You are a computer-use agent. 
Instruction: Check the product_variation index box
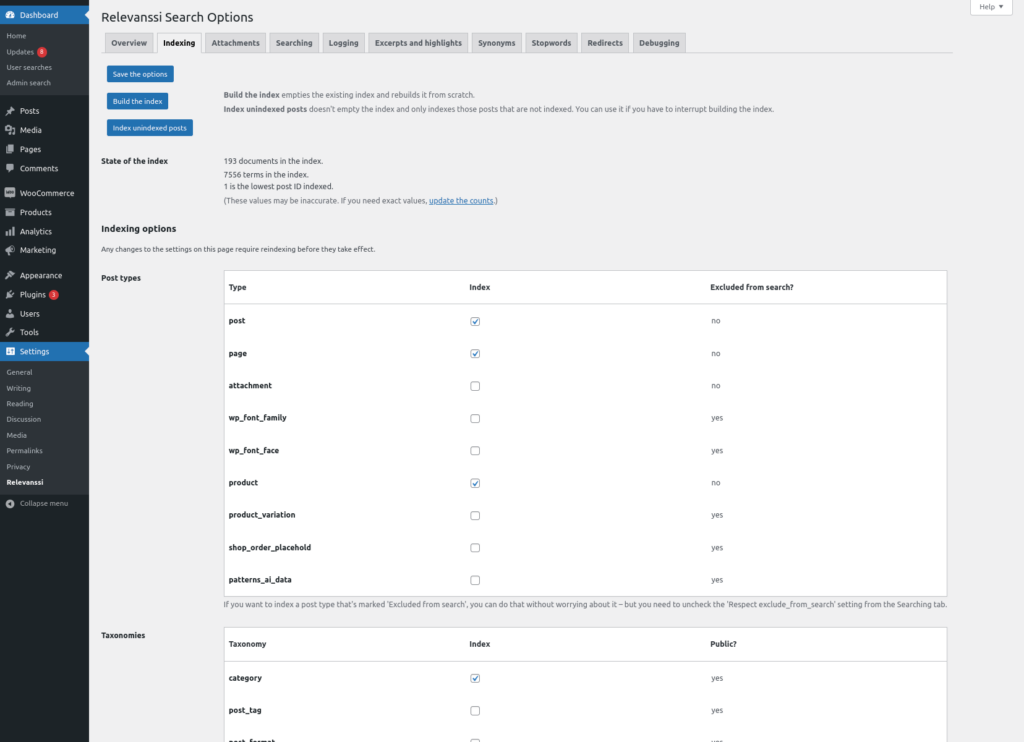coord(475,515)
